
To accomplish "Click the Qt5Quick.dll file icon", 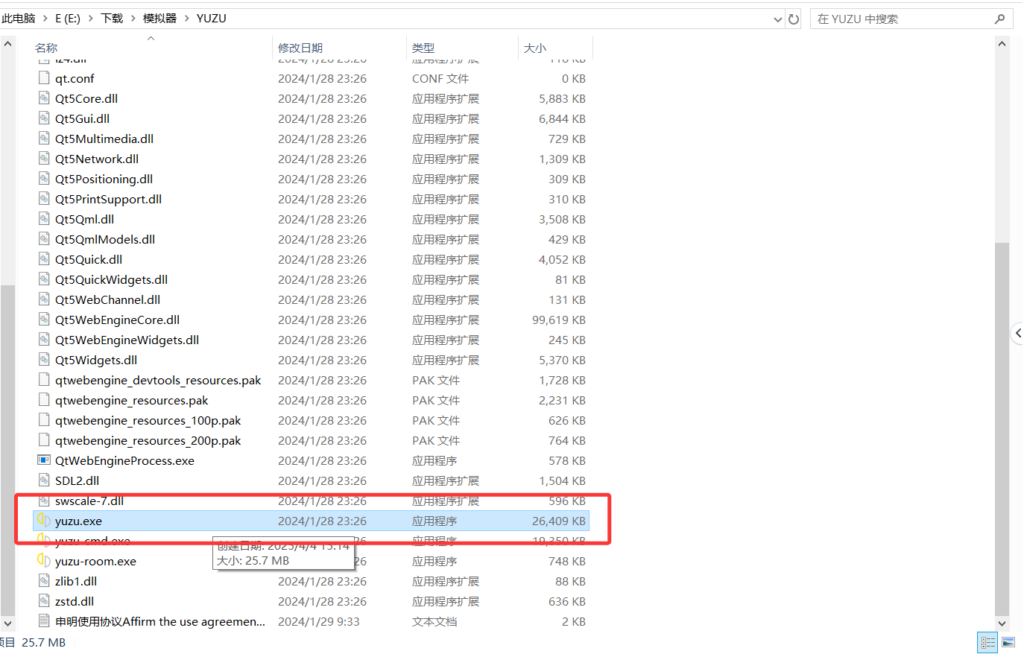I will coord(44,259).
